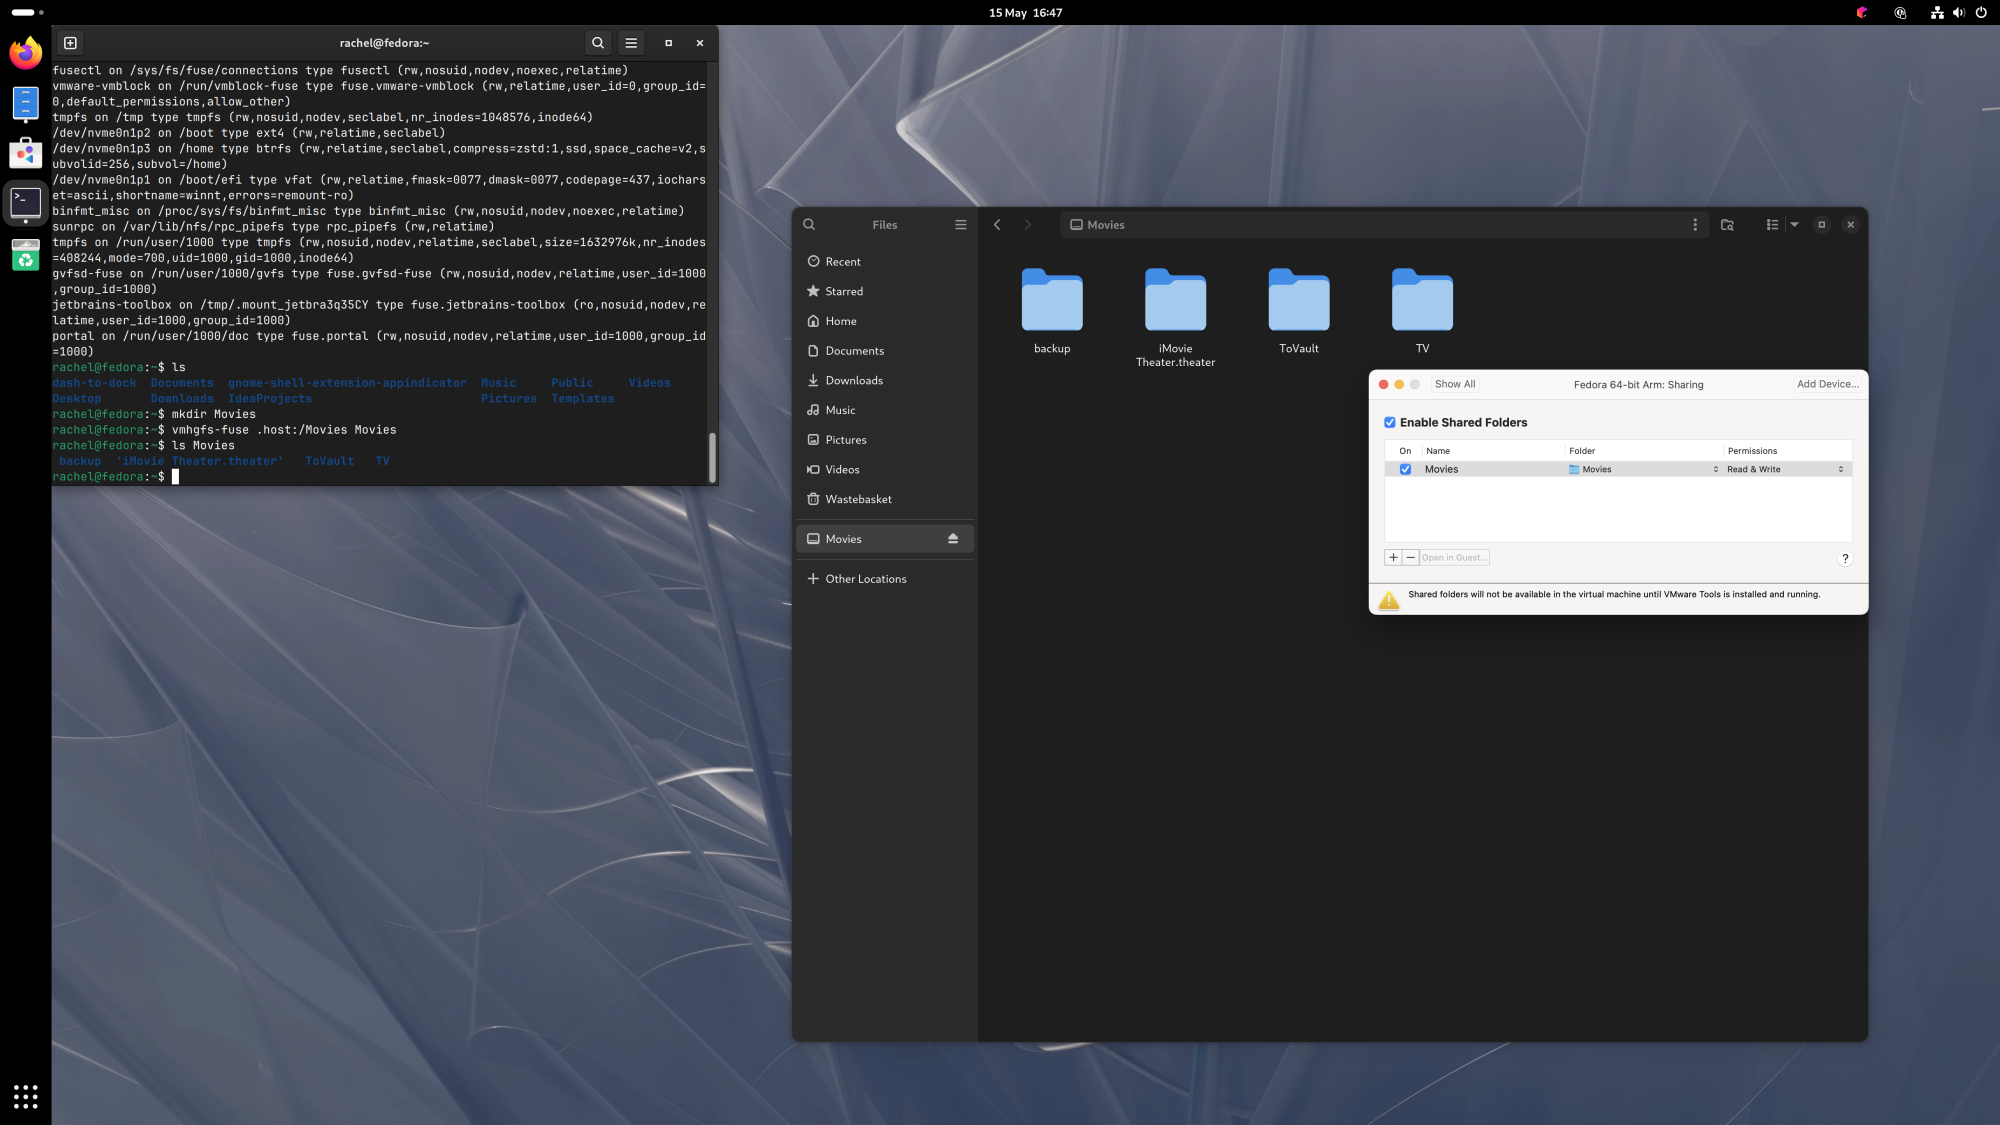Click the terminal search icon
Viewport: 2000px width, 1125px height.
pos(597,43)
